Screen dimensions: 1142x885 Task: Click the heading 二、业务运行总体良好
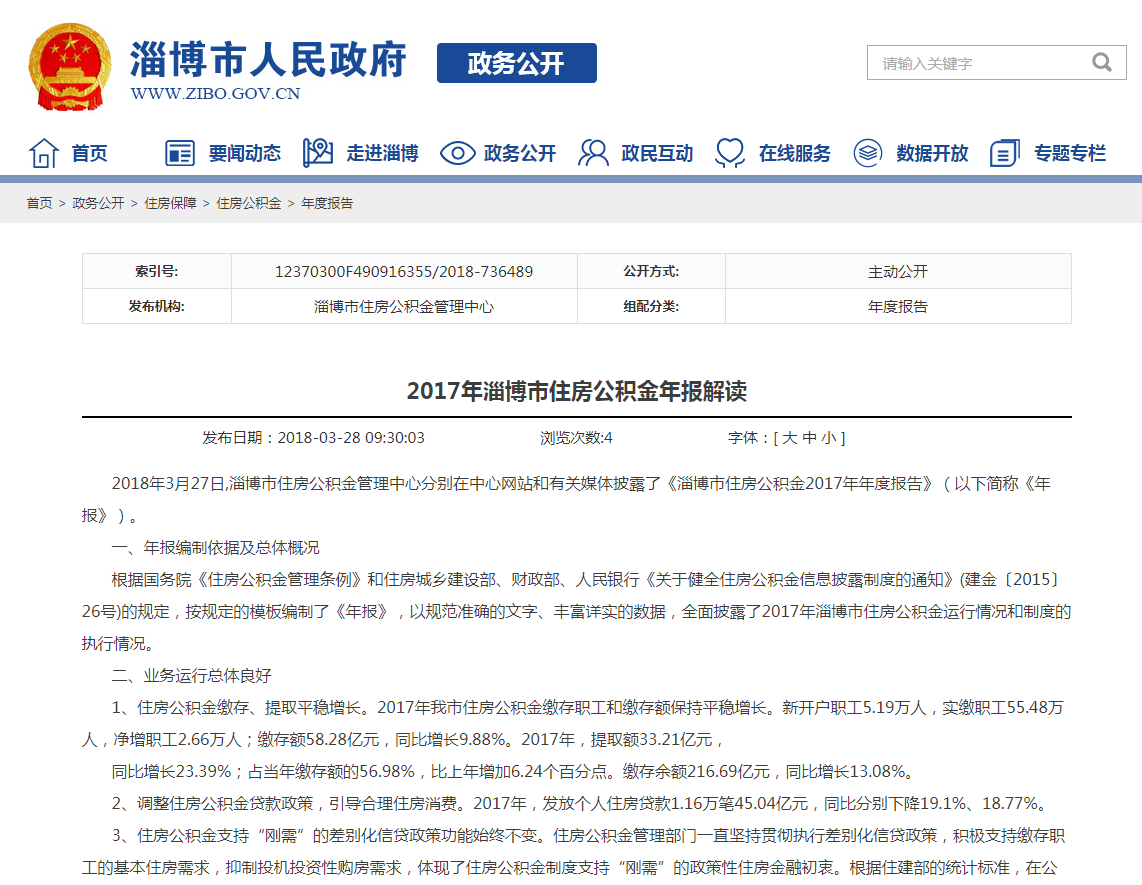coord(192,676)
